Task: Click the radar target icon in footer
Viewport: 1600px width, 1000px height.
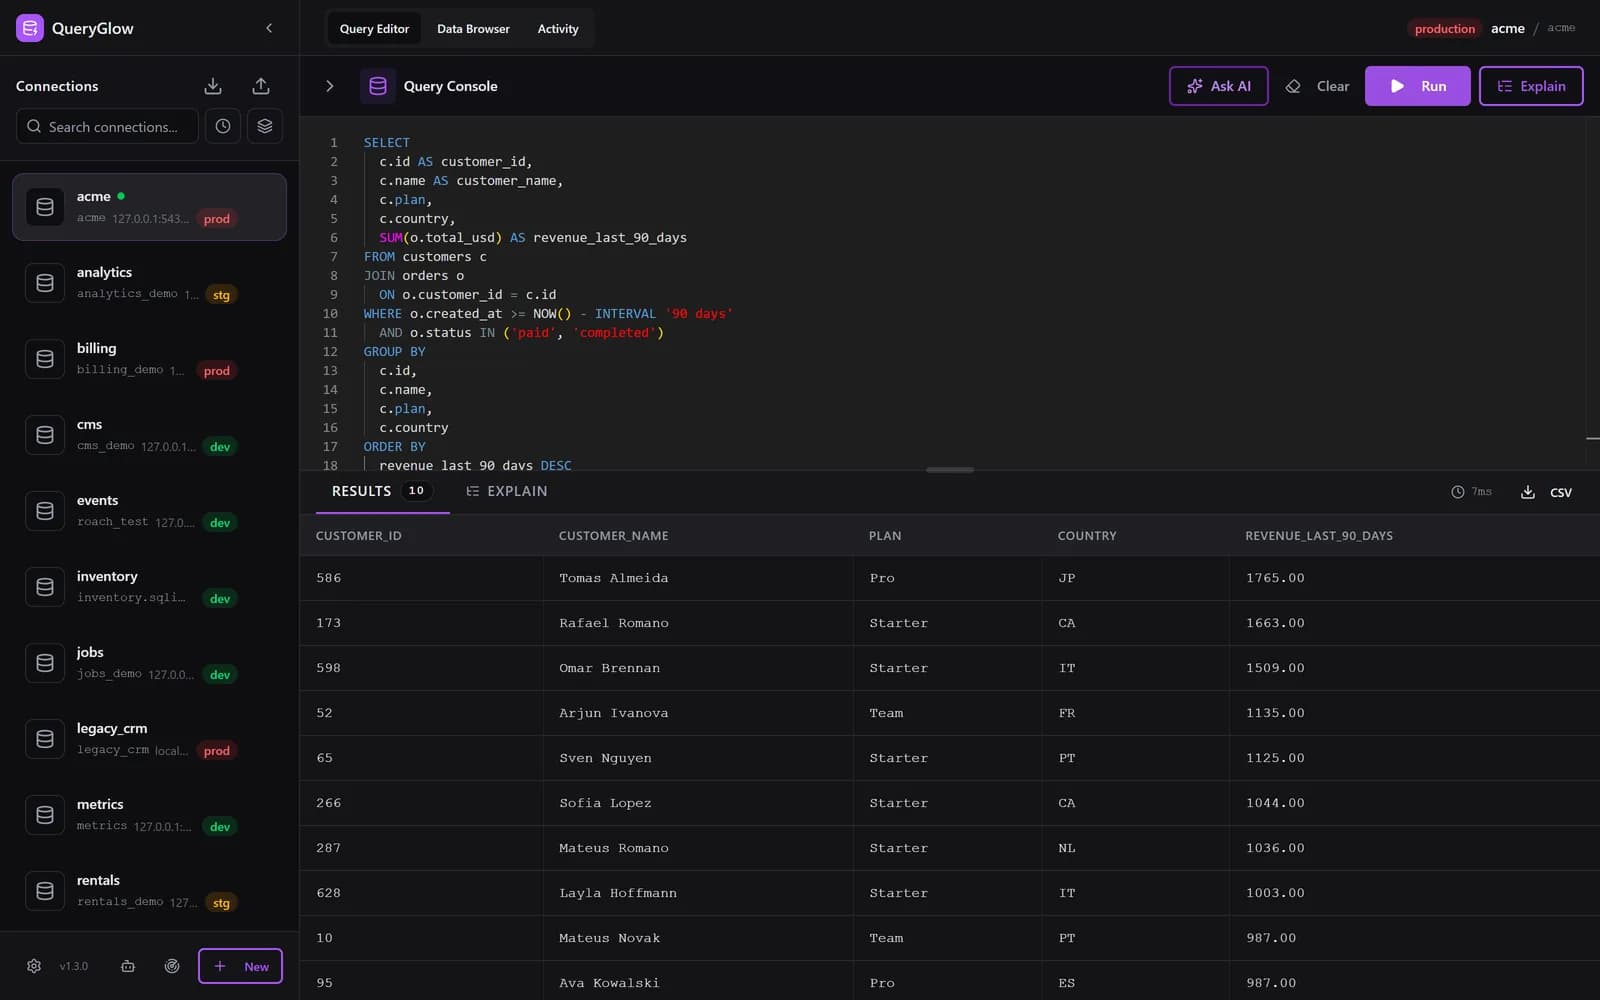Action: point(172,966)
